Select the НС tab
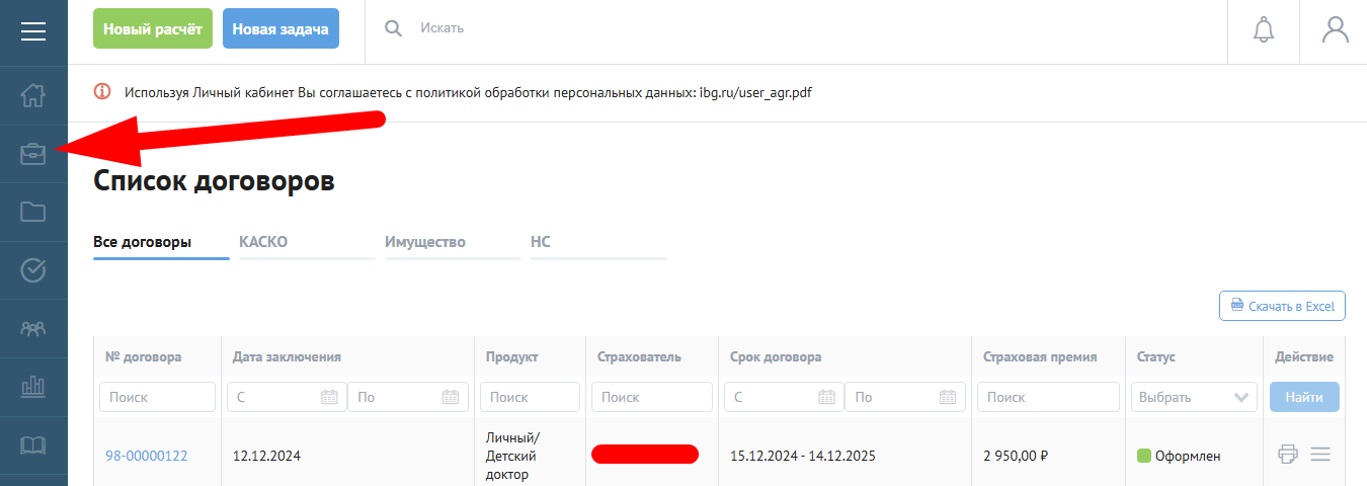The height and width of the screenshot is (486, 1367). pos(541,242)
